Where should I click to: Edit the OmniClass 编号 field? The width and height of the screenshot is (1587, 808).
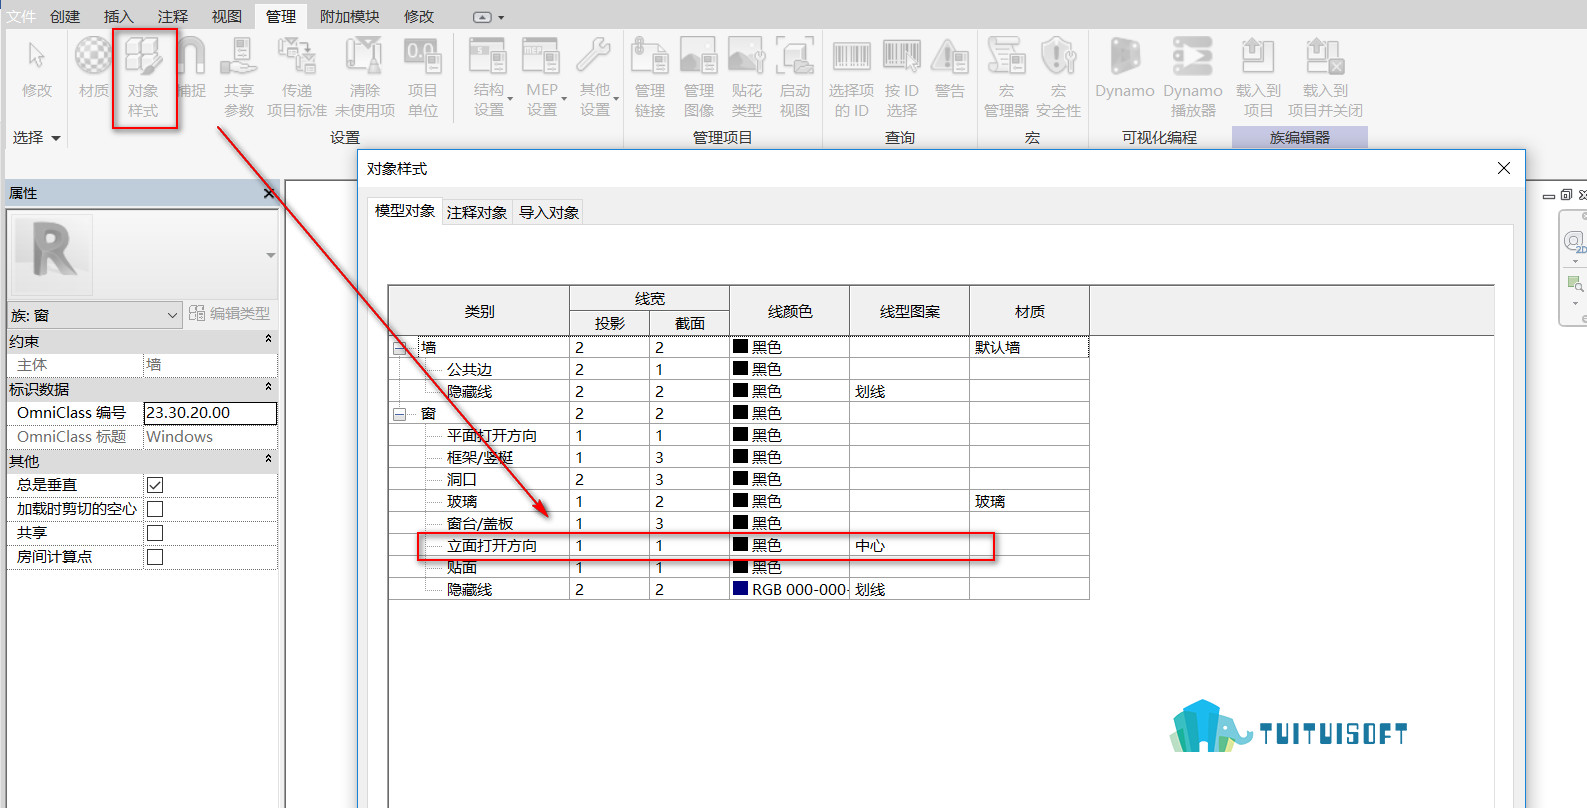[x=210, y=413]
